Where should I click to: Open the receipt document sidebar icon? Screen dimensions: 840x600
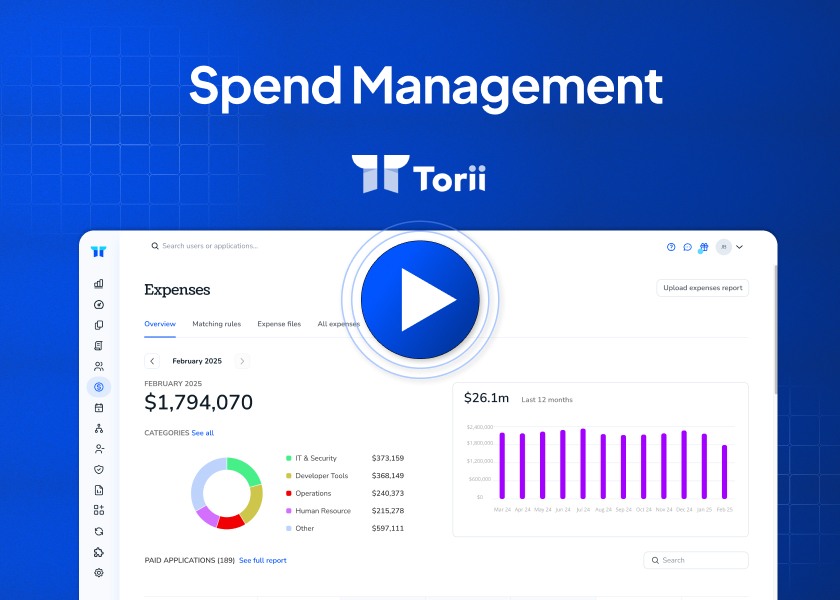coord(99,346)
